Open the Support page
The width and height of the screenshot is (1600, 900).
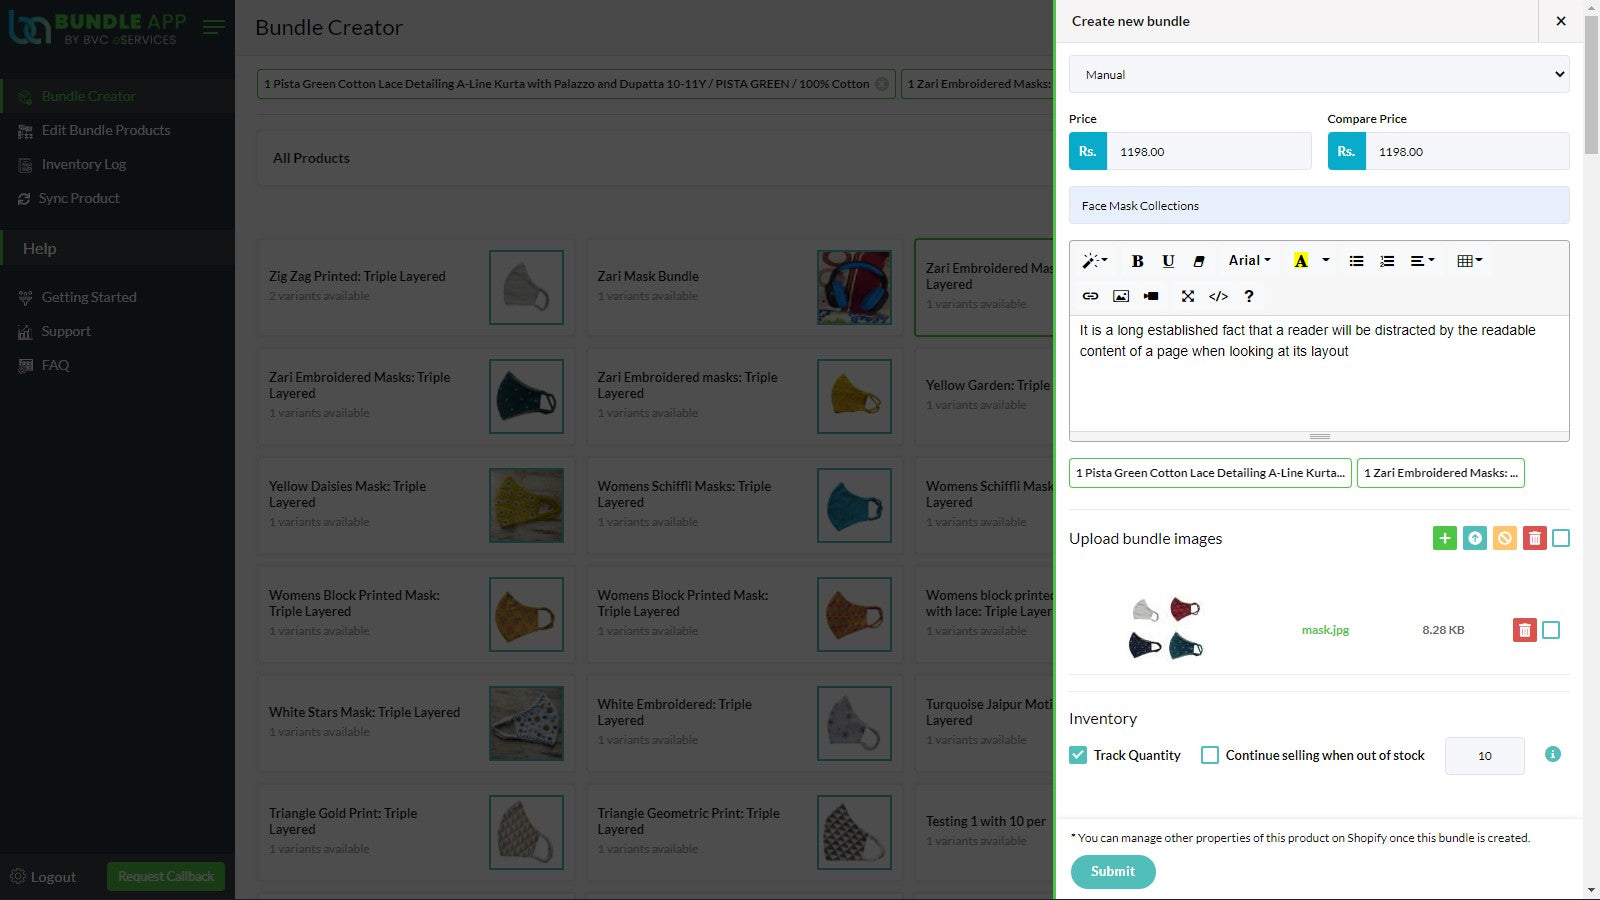pos(66,331)
